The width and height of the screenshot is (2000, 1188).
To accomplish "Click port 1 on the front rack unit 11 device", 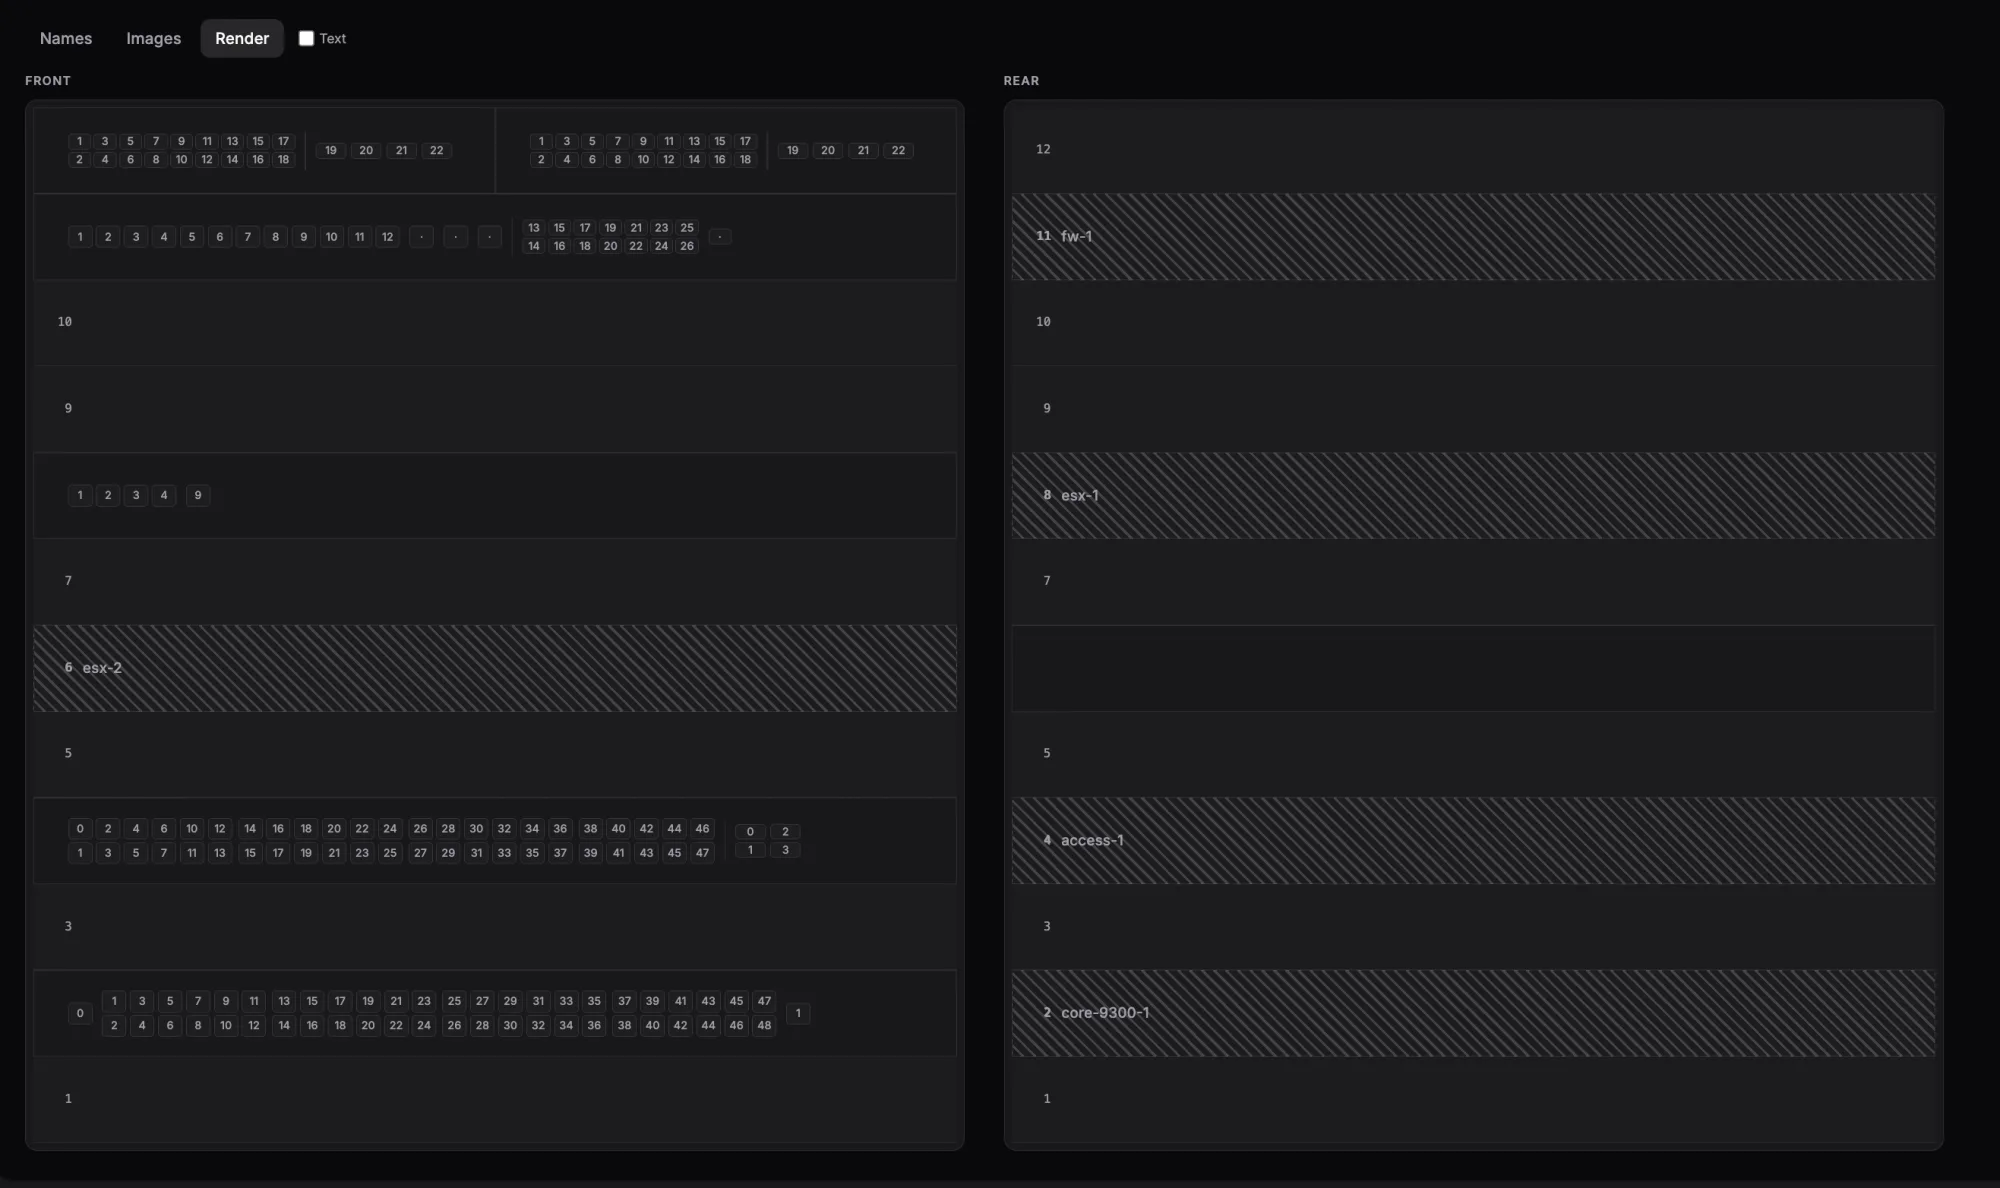I will [x=80, y=237].
